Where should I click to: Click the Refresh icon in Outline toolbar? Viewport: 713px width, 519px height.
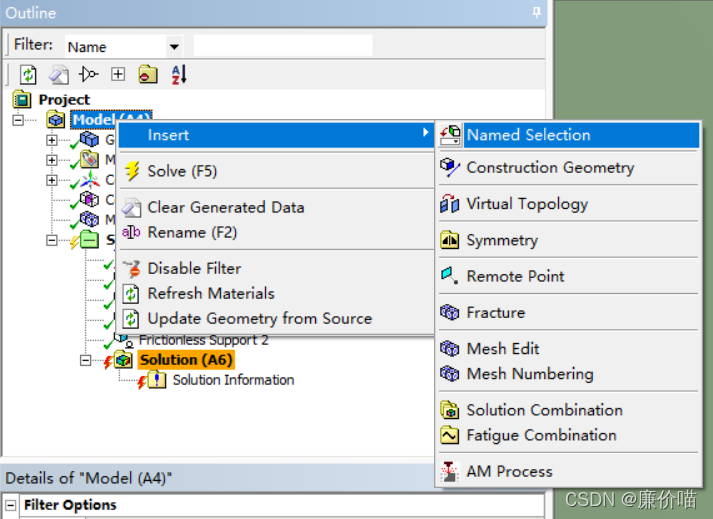click(28, 75)
